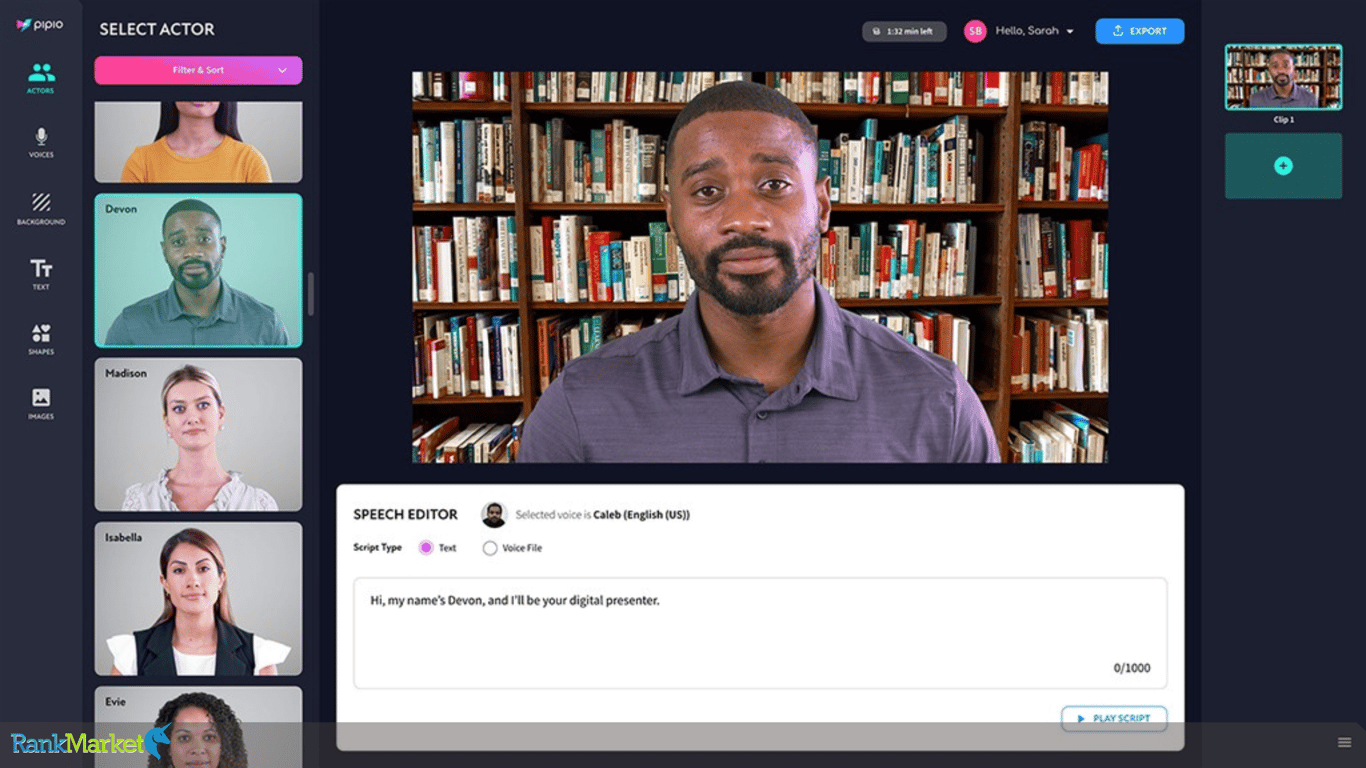Open the Actors panel icon
The height and width of the screenshot is (768, 1366).
pos(41,73)
